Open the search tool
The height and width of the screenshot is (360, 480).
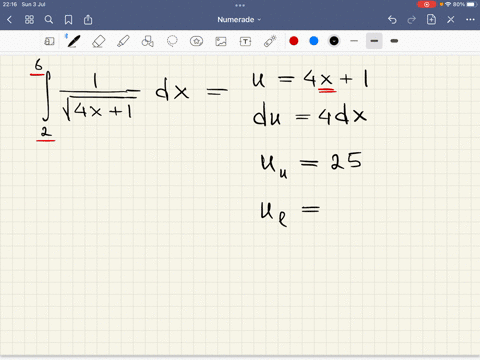click(x=49, y=20)
